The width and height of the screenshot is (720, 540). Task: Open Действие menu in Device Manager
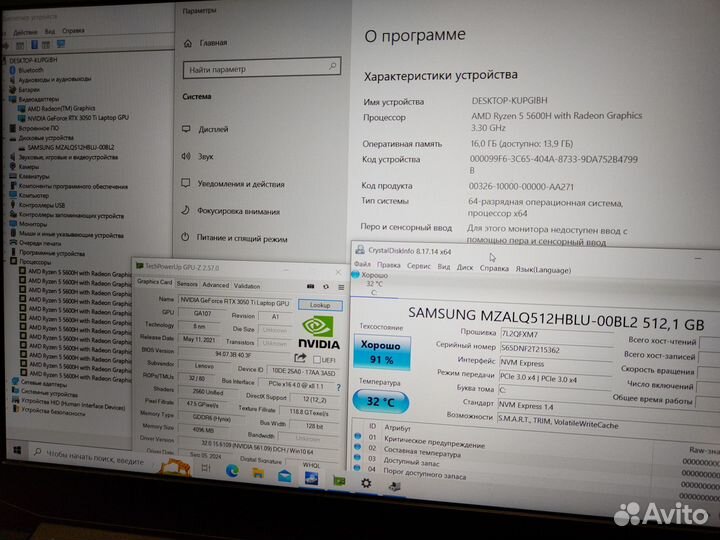tap(25, 32)
